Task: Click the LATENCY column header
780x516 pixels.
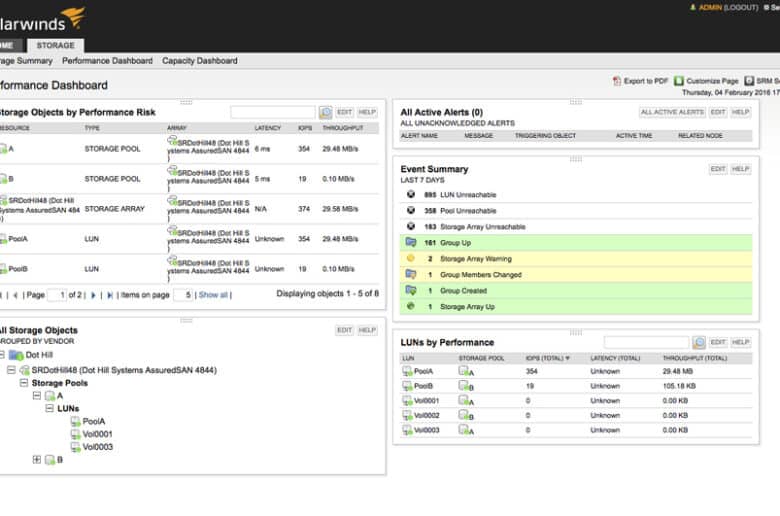Action: point(268,128)
